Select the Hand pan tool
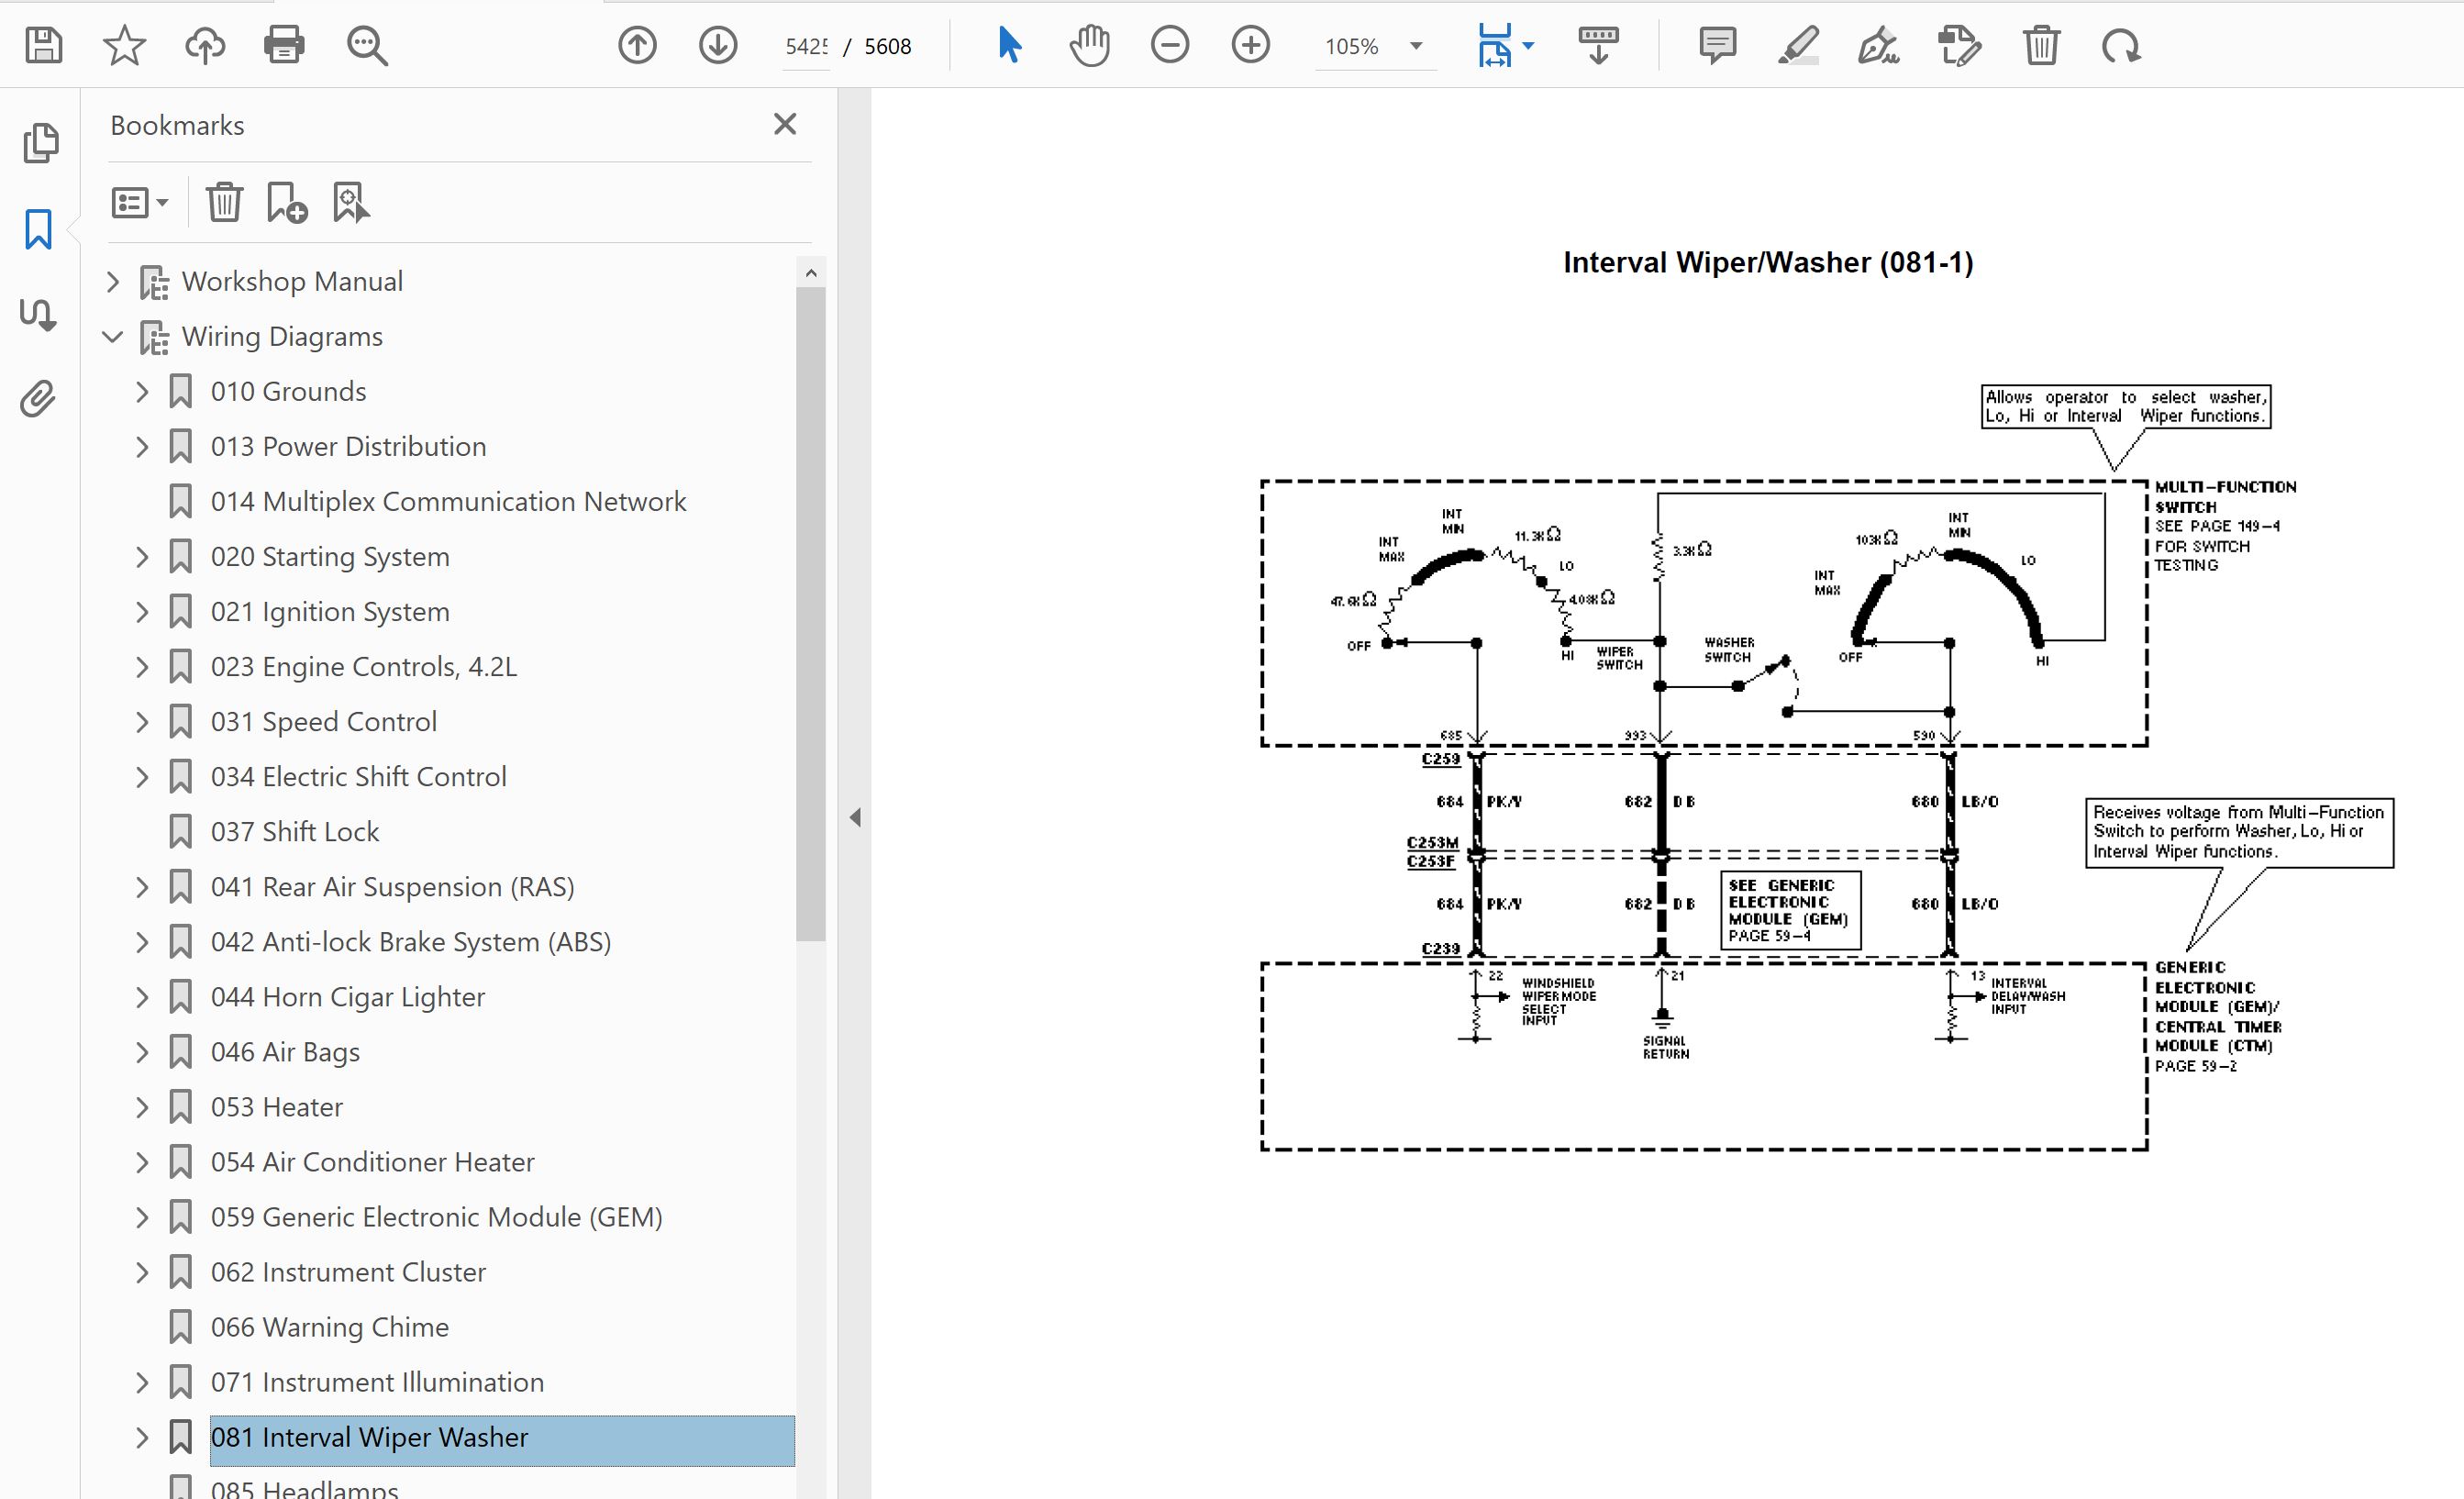This screenshot has width=2464, height=1499. point(1089,46)
